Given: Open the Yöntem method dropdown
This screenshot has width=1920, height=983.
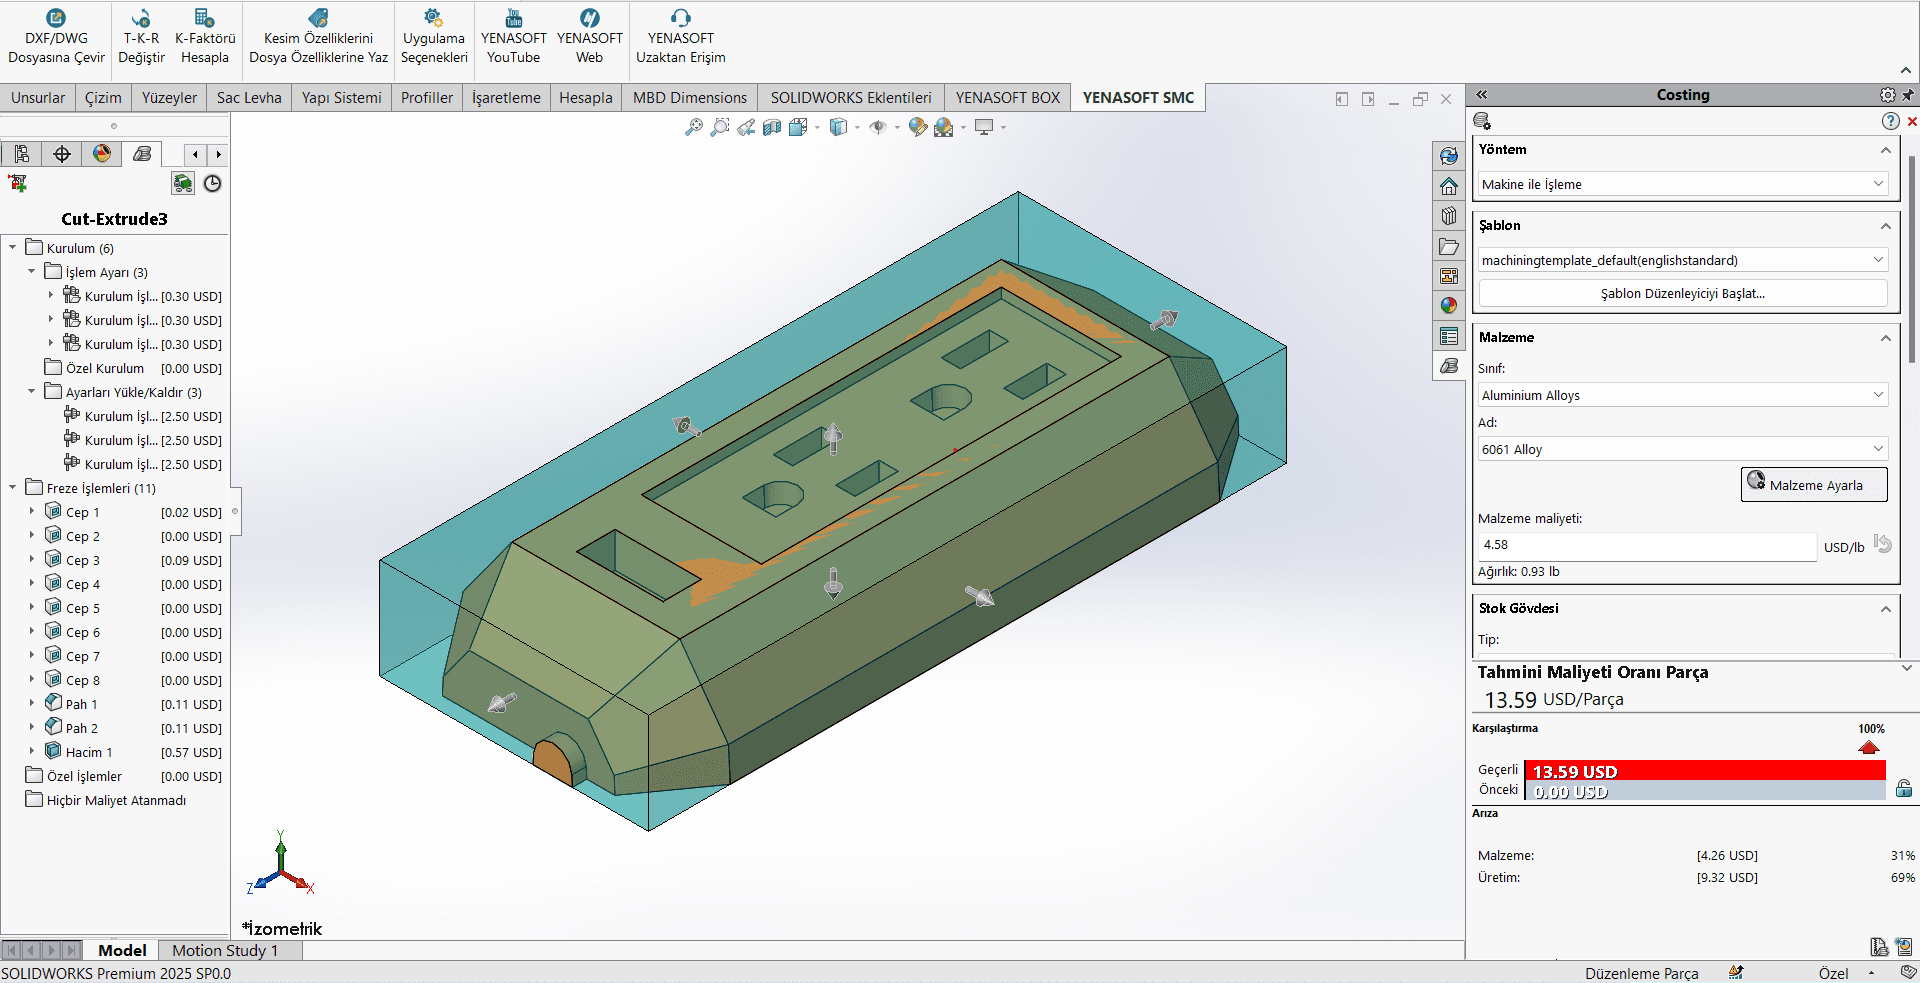Looking at the screenshot, I should (x=1683, y=184).
